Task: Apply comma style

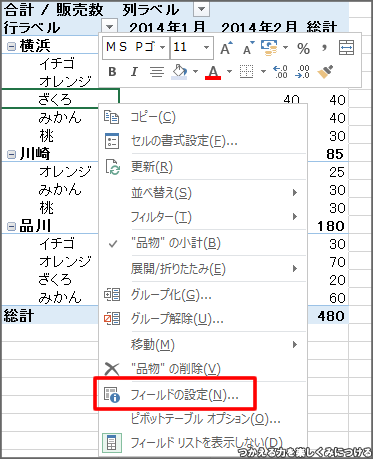Action: coord(324,49)
